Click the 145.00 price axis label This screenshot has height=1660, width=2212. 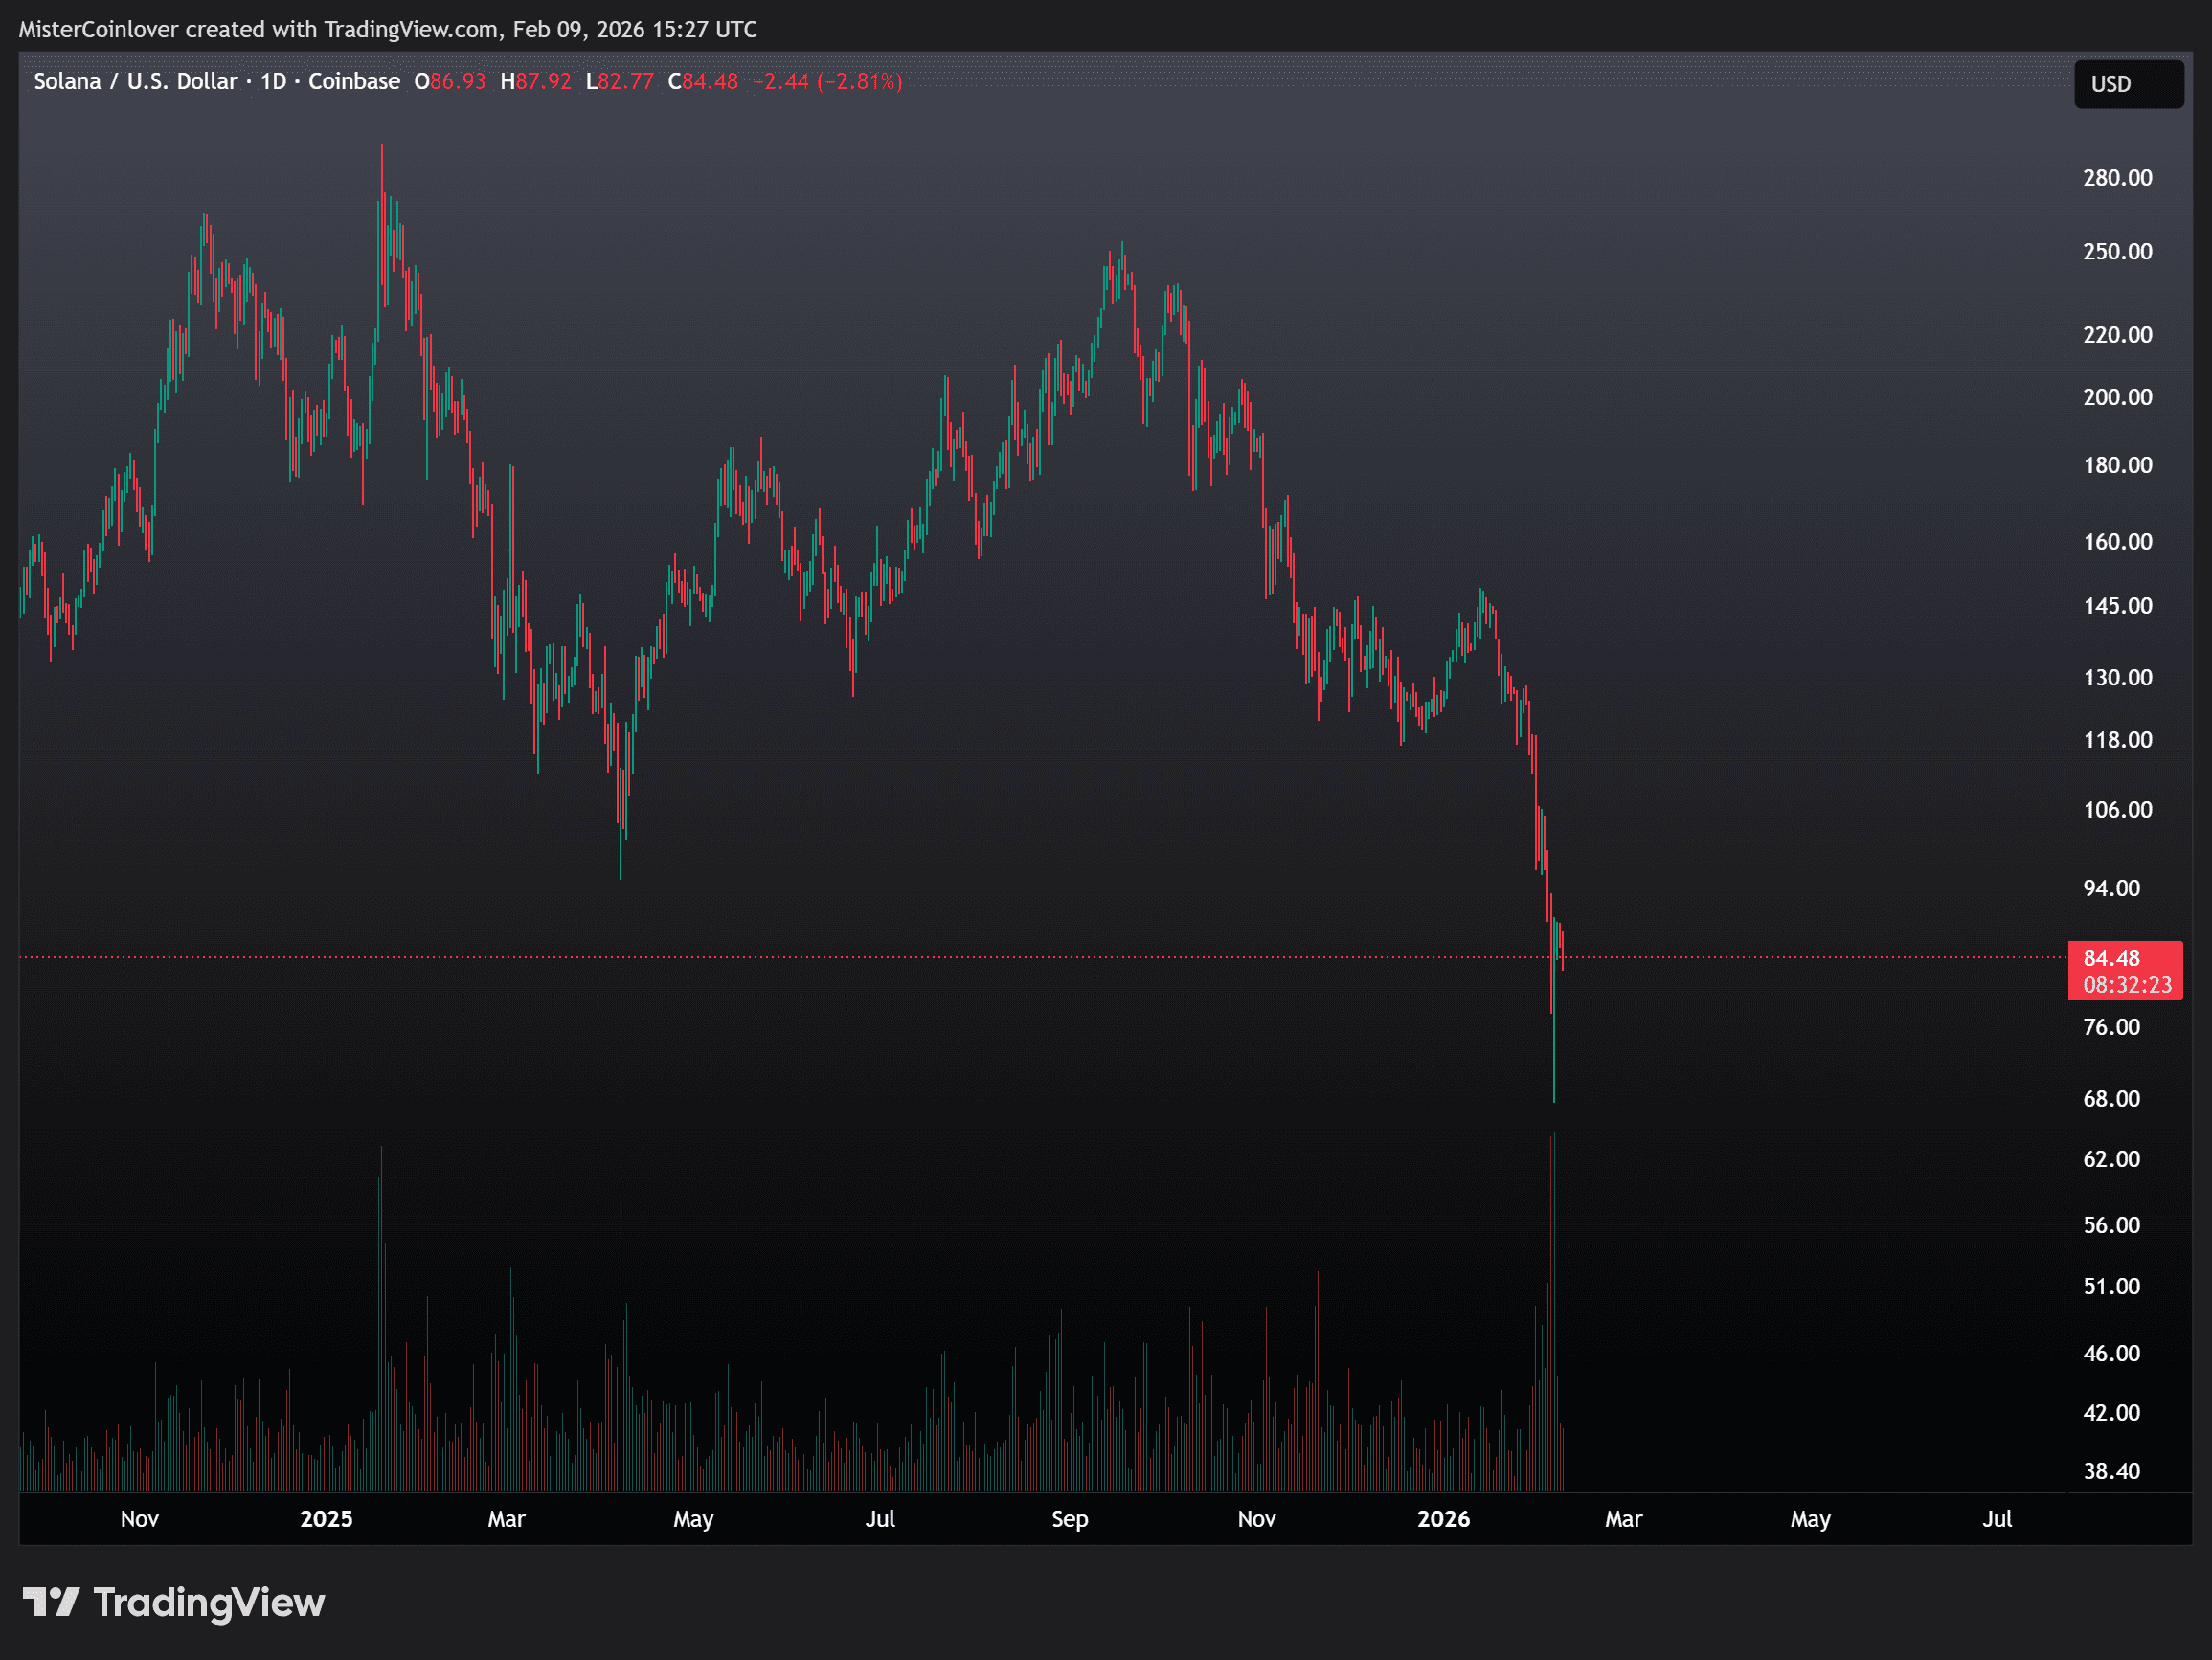[2117, 606]
